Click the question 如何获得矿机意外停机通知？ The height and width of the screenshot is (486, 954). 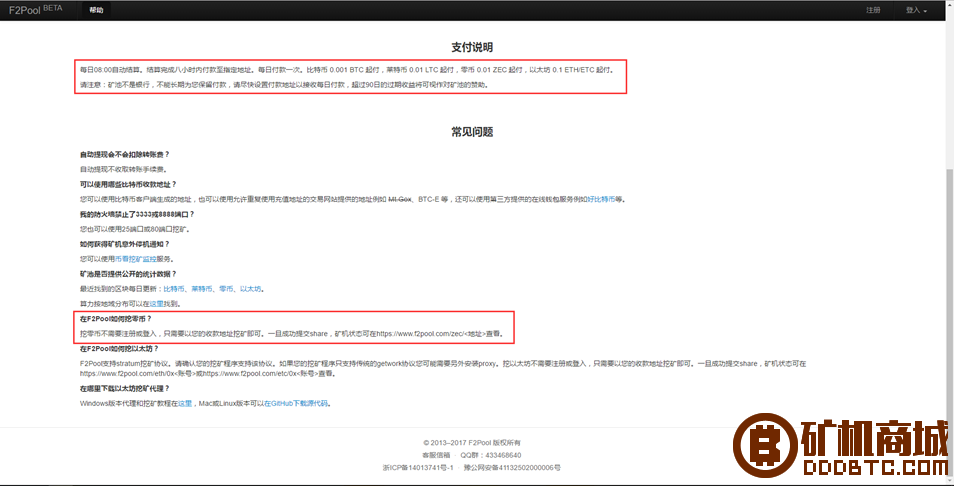125,244
